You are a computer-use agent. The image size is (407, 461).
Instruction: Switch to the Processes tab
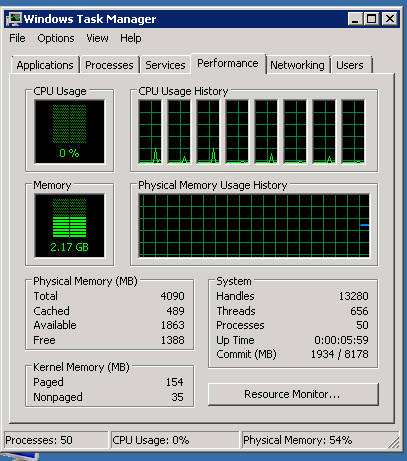pos(109,65)
